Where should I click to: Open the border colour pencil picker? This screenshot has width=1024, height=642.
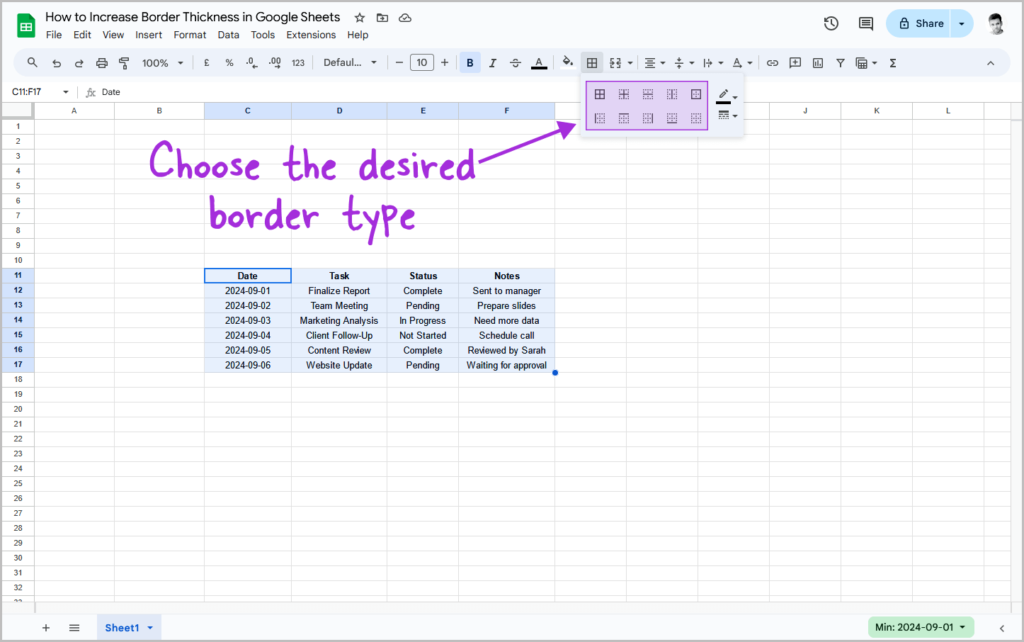(726, 96)
